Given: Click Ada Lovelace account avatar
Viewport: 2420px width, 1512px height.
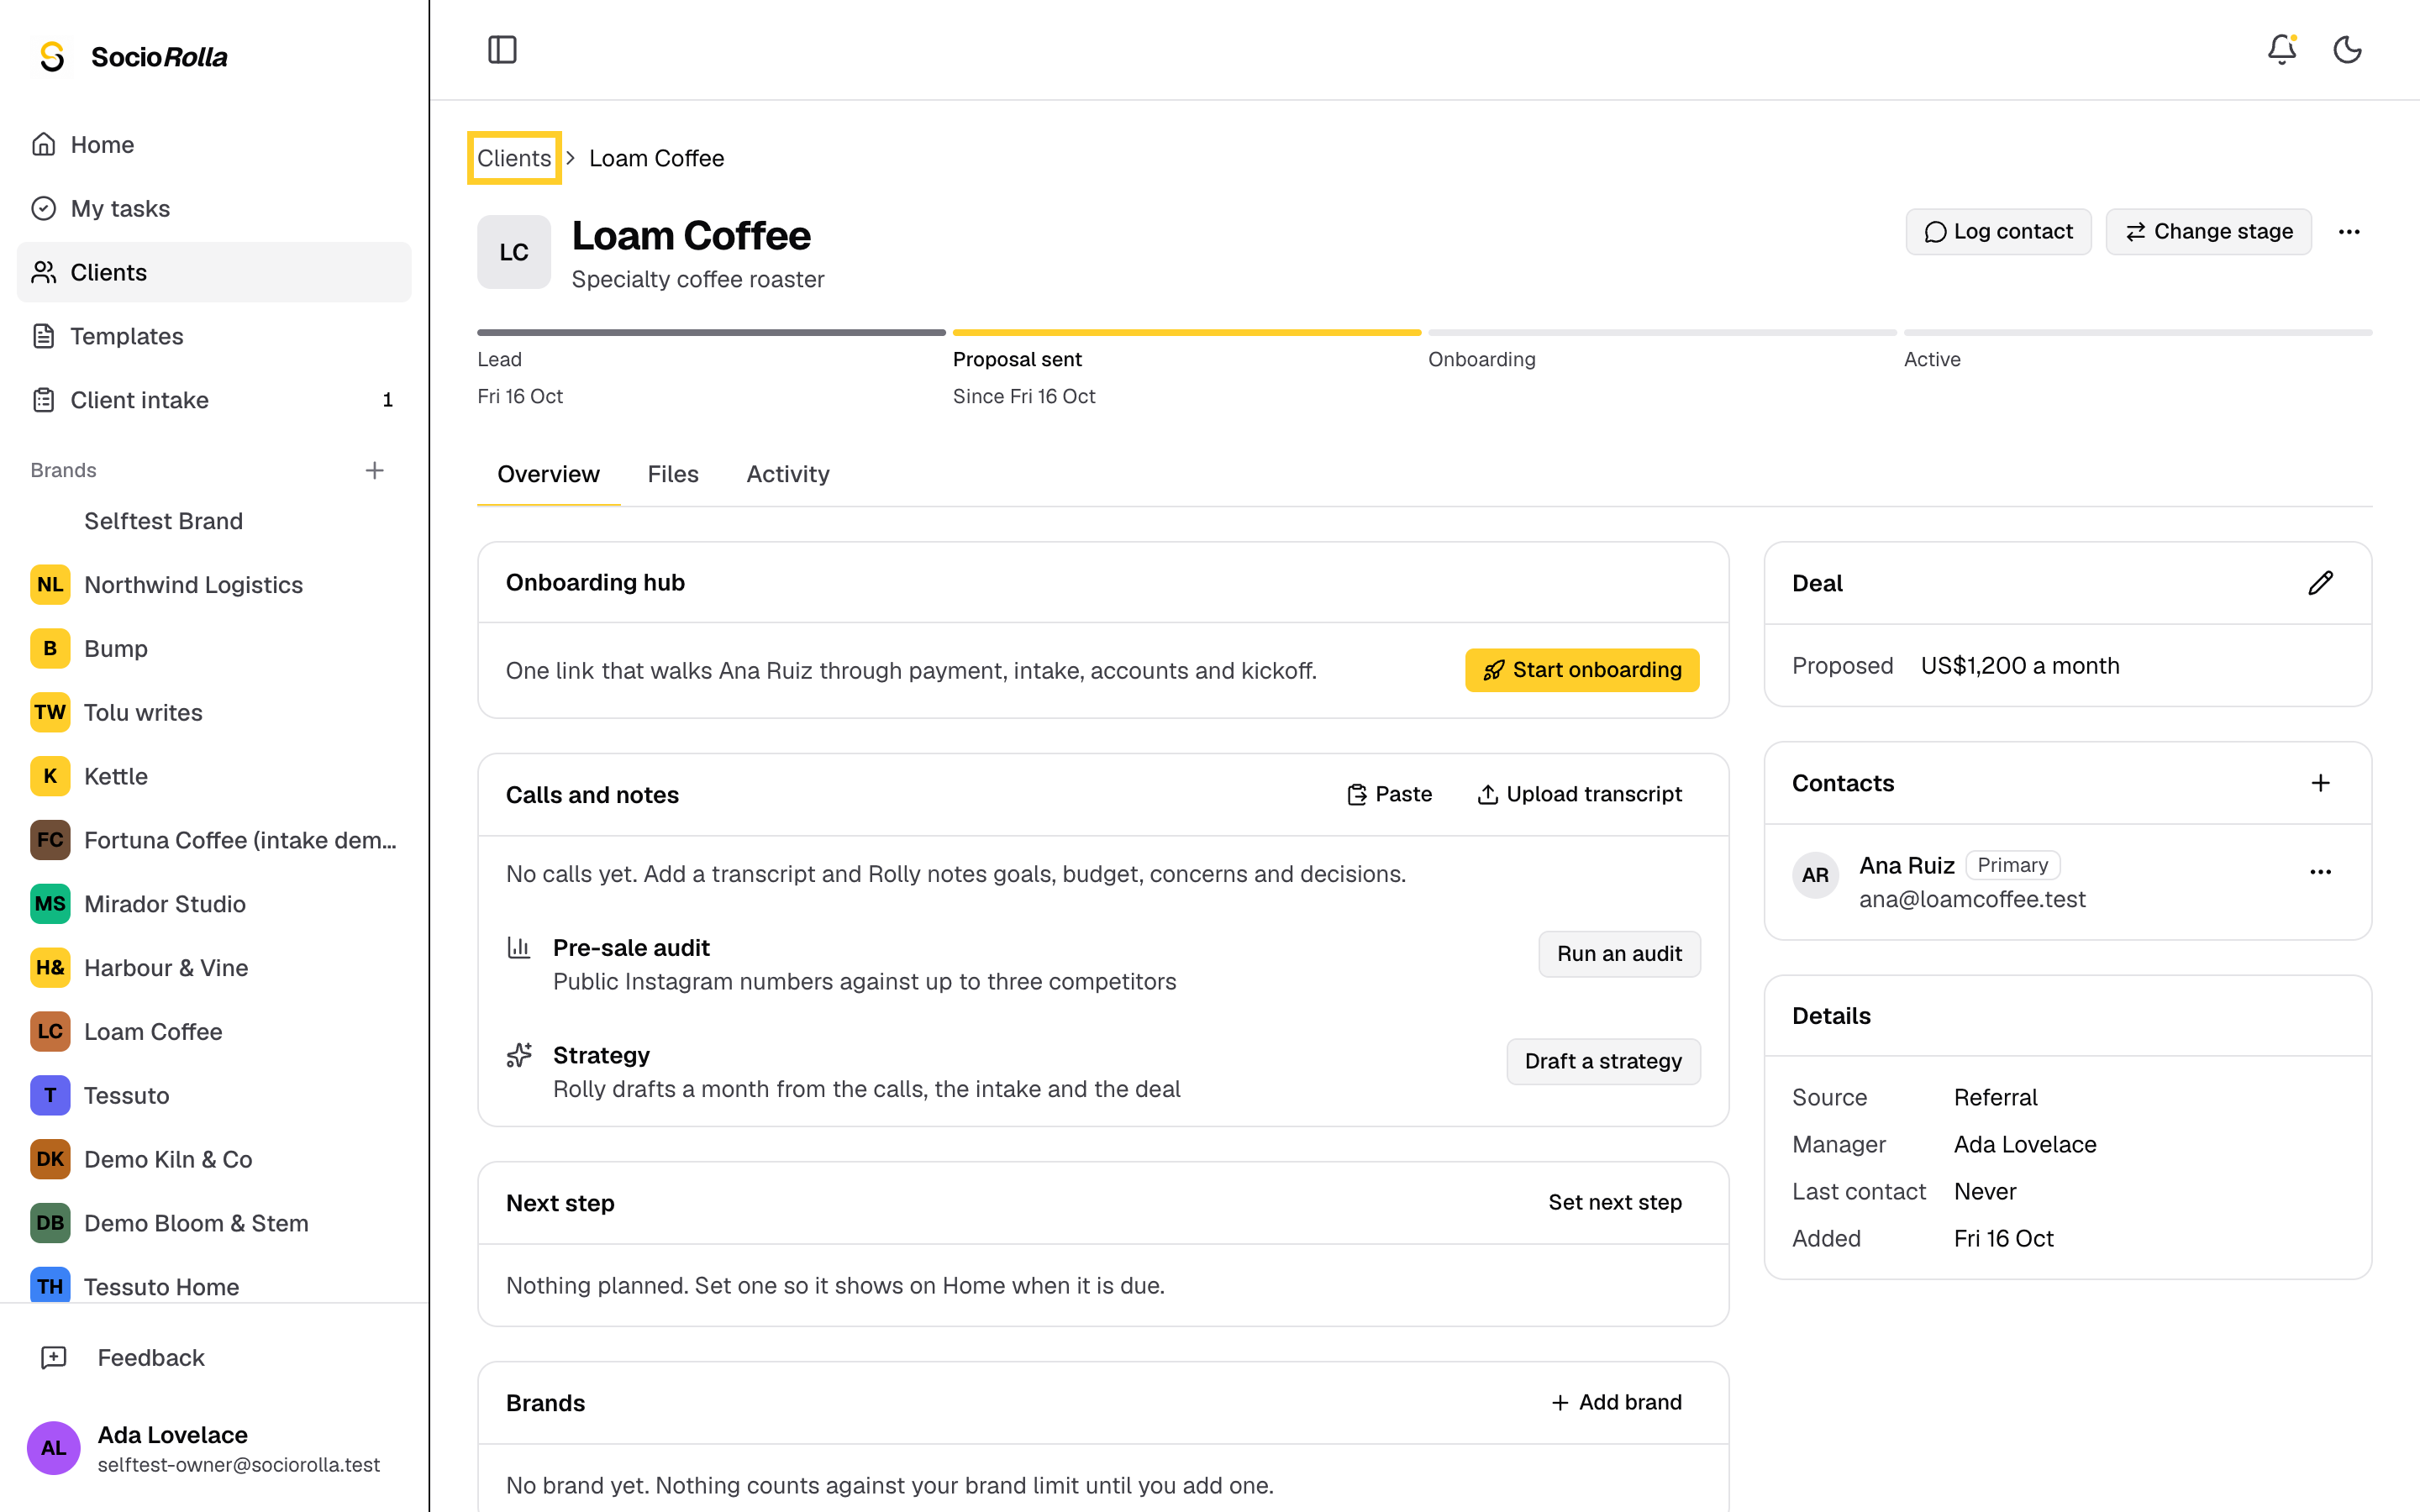Looking at the screenshot, I should [x=53, y=1447].
